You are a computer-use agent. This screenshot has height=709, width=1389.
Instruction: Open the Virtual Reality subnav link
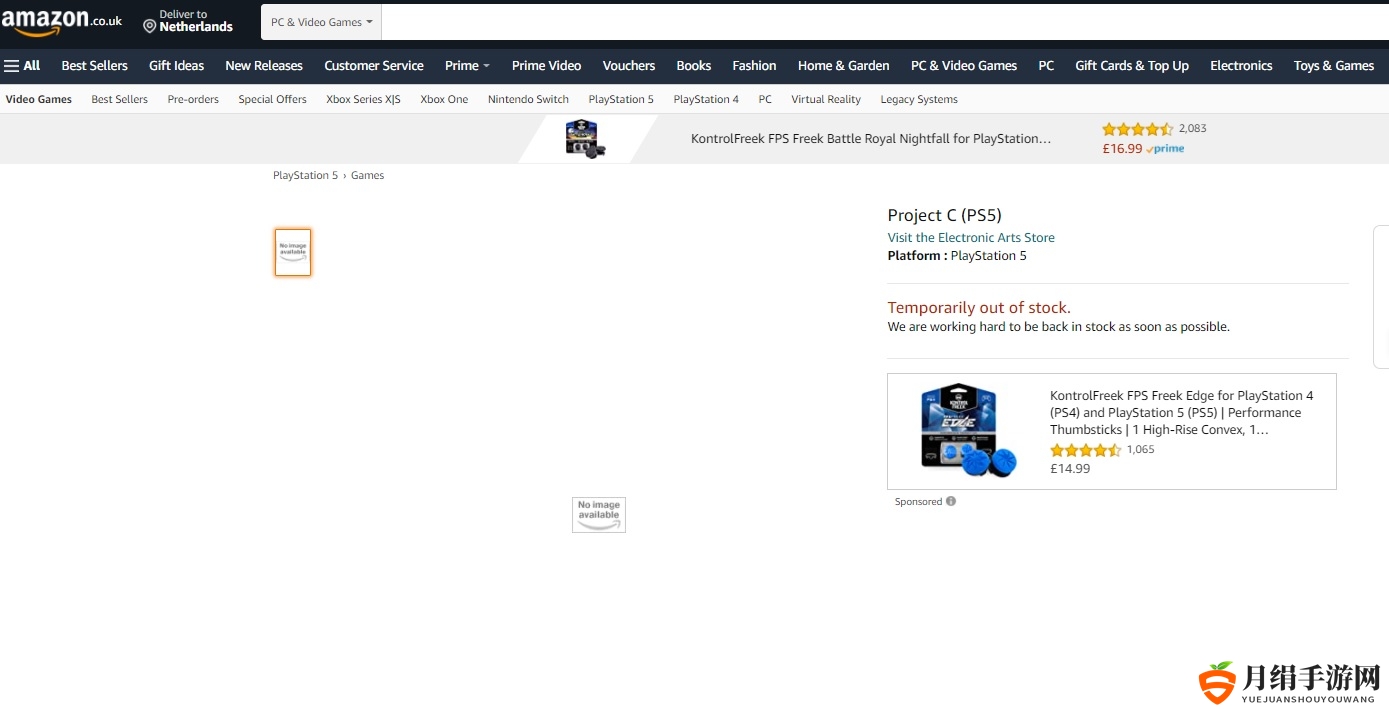point(826,99)
